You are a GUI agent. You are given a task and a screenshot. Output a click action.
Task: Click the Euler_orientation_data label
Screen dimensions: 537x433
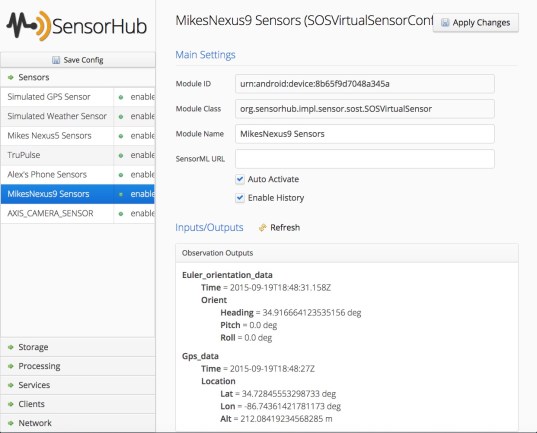click(227, 275)
